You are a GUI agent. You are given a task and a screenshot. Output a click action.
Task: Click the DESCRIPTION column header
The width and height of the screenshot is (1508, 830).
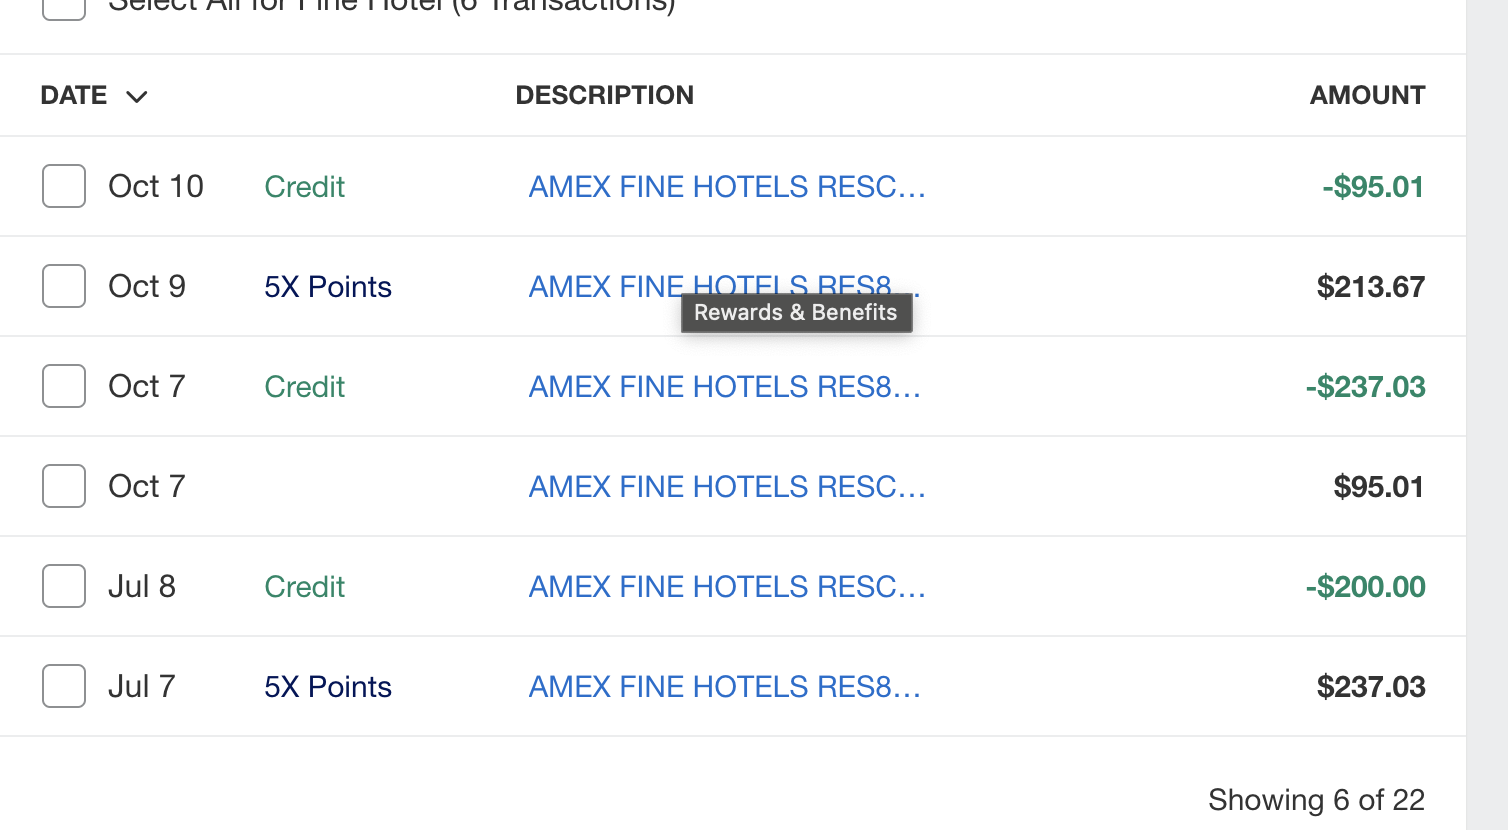(604, 95)
